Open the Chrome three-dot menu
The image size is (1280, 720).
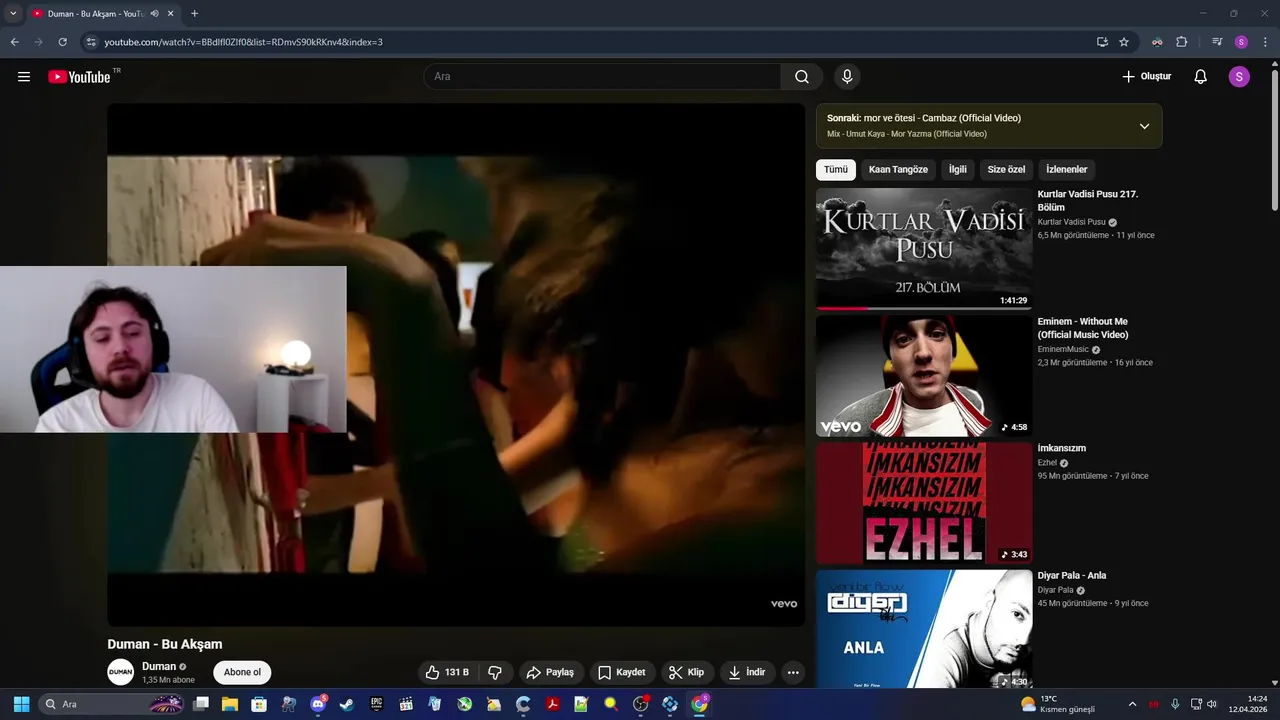pos(1265,42)
